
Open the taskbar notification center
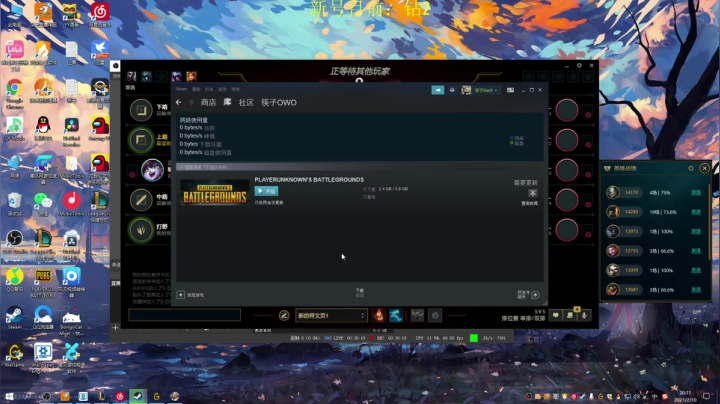pyautogui.click(x=707, y=396)
